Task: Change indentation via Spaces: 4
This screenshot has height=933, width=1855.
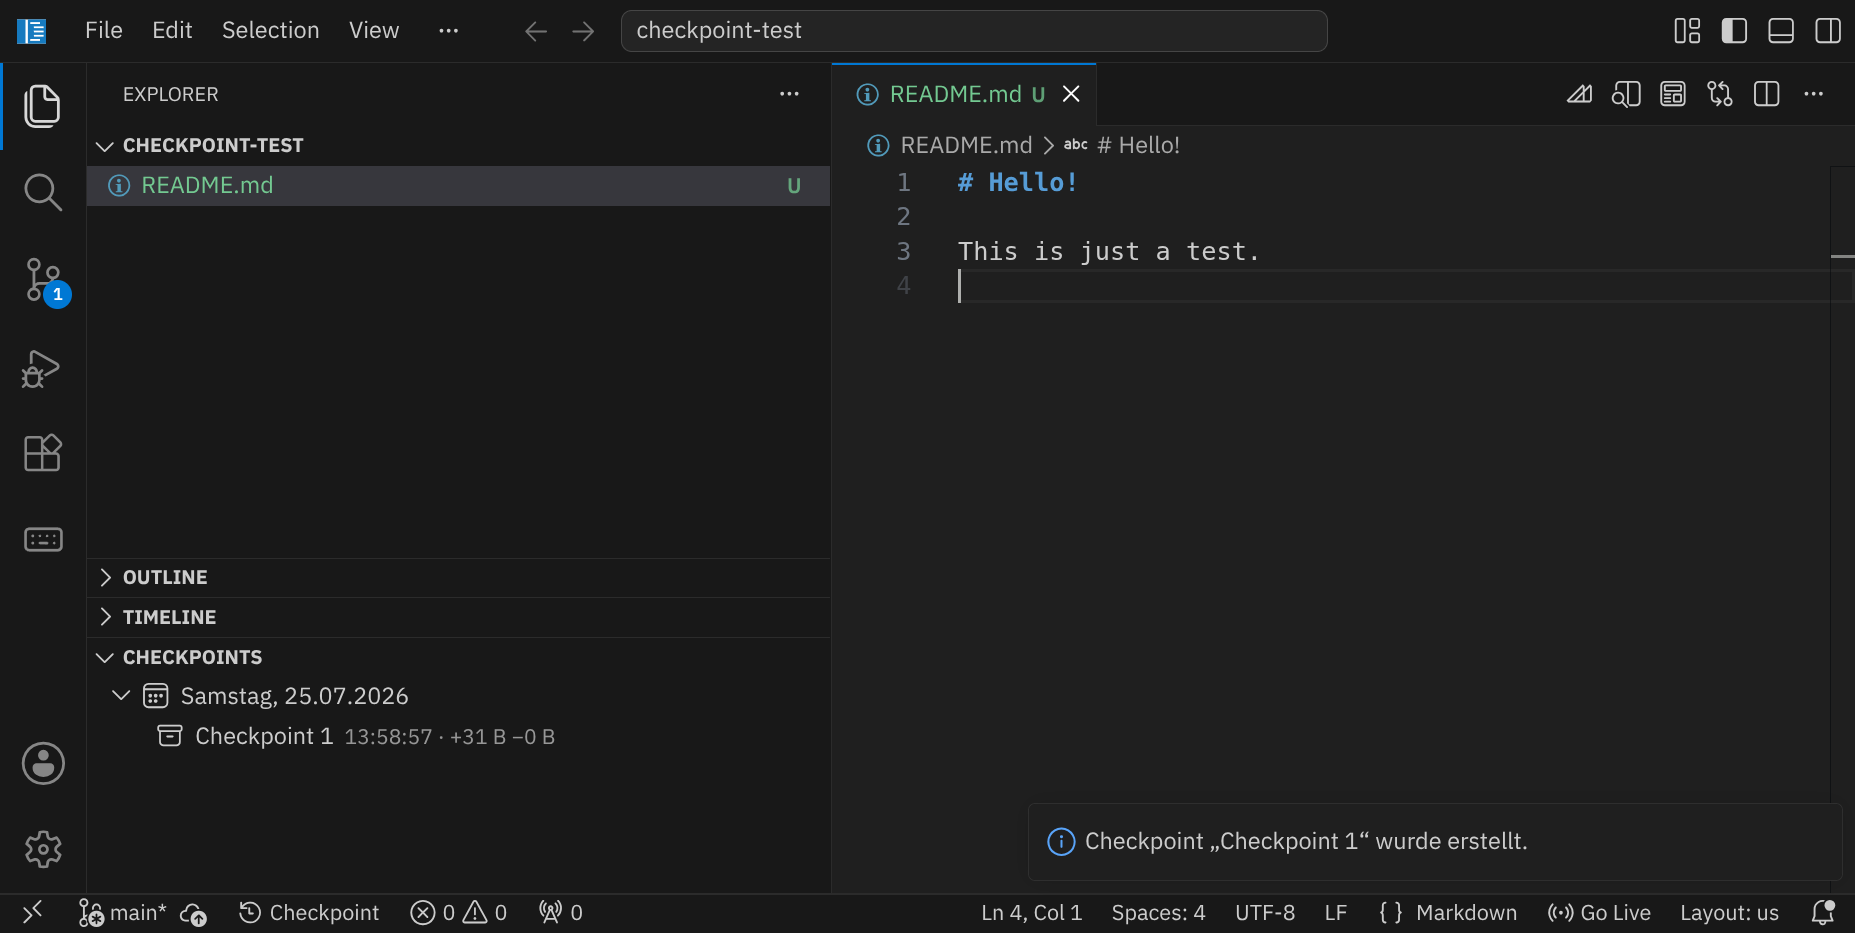Action: pos(1158,913)
